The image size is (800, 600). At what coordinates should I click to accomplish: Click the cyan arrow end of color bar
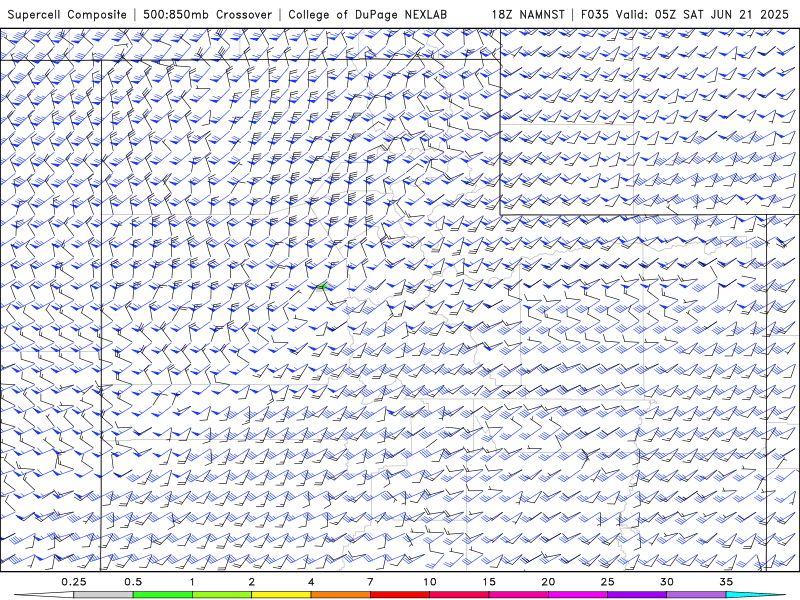coord(755,595)
